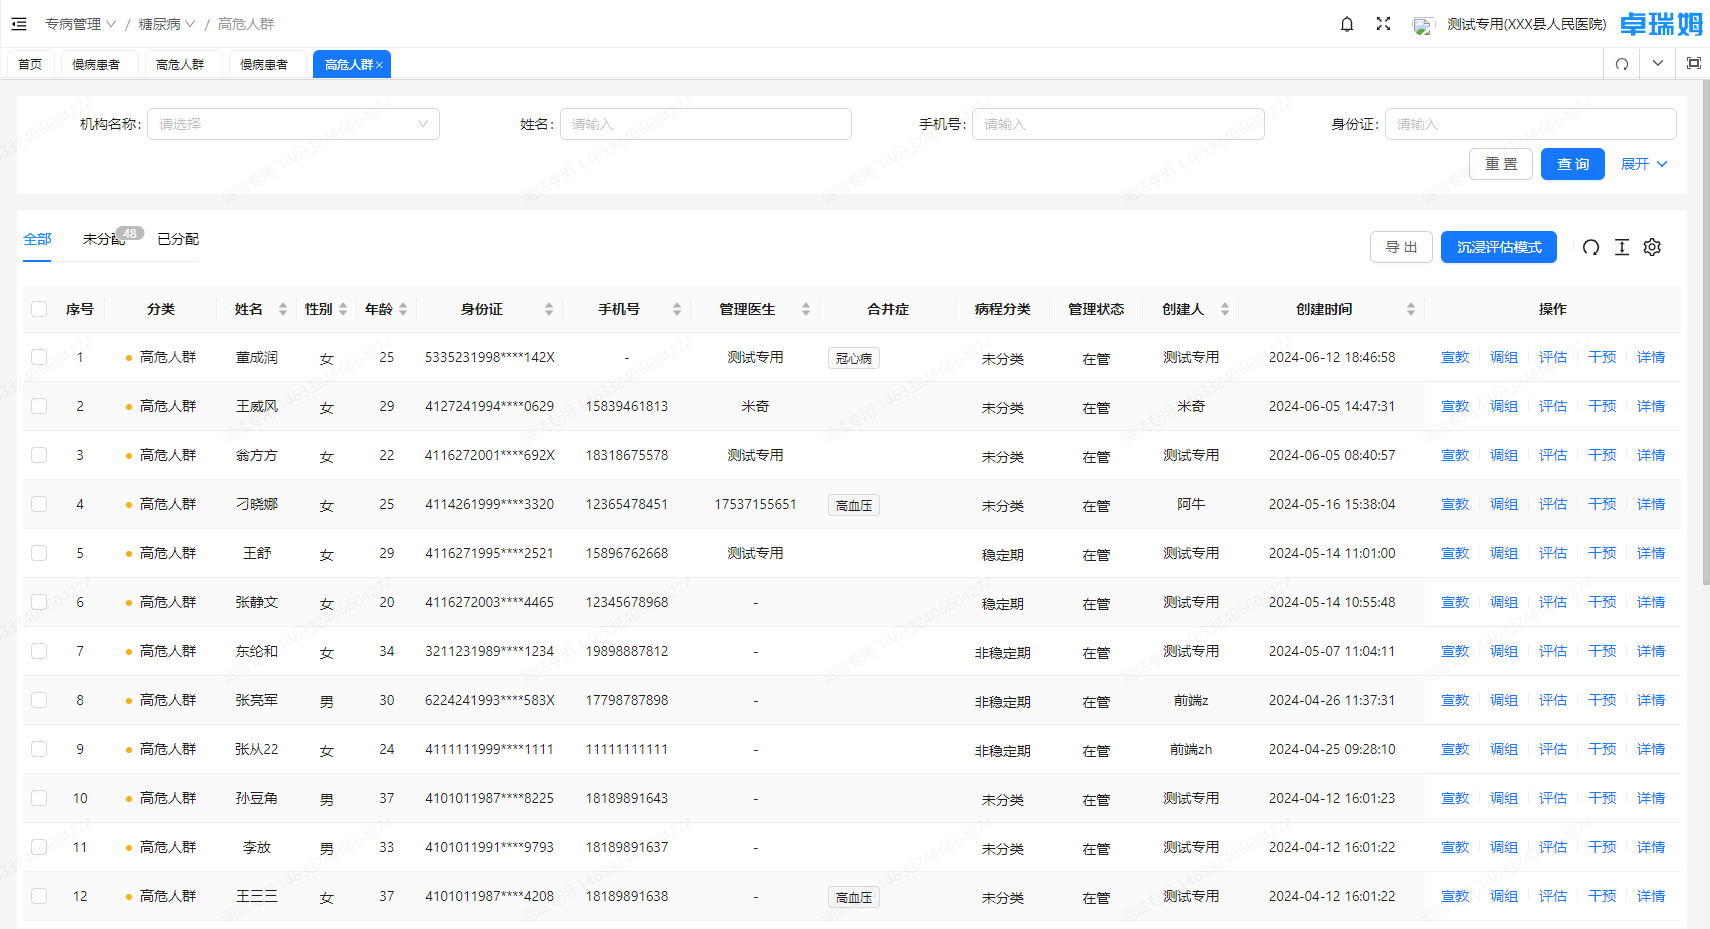Image resolution: width=1710 pixels, height=929 pixels.
Task: Open the notification bell
Action: click(x=1347, y=24)
